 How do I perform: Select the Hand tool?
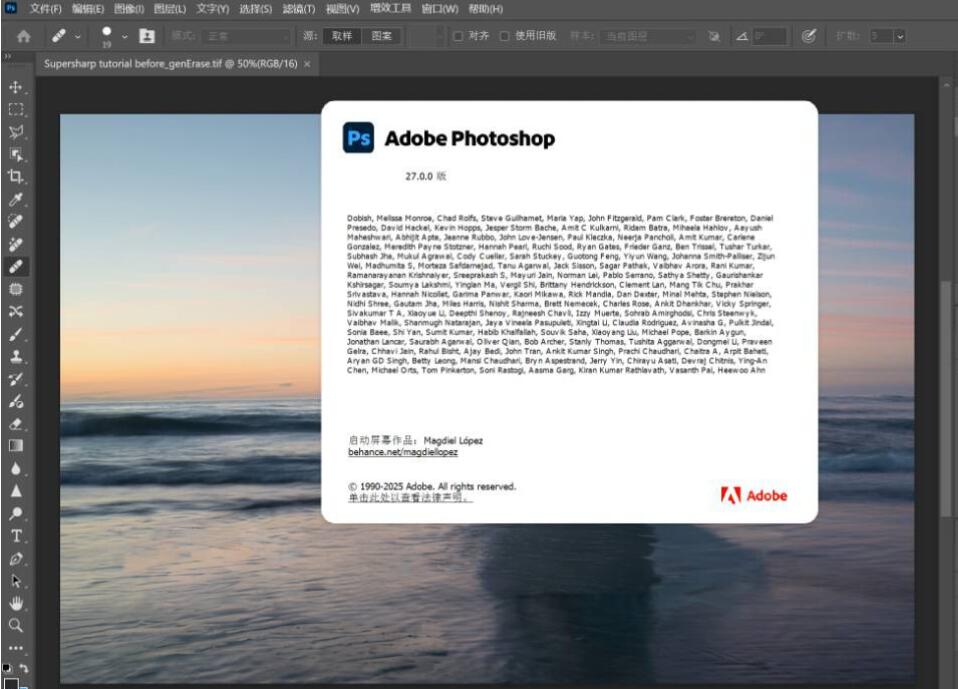click(16, 603)
